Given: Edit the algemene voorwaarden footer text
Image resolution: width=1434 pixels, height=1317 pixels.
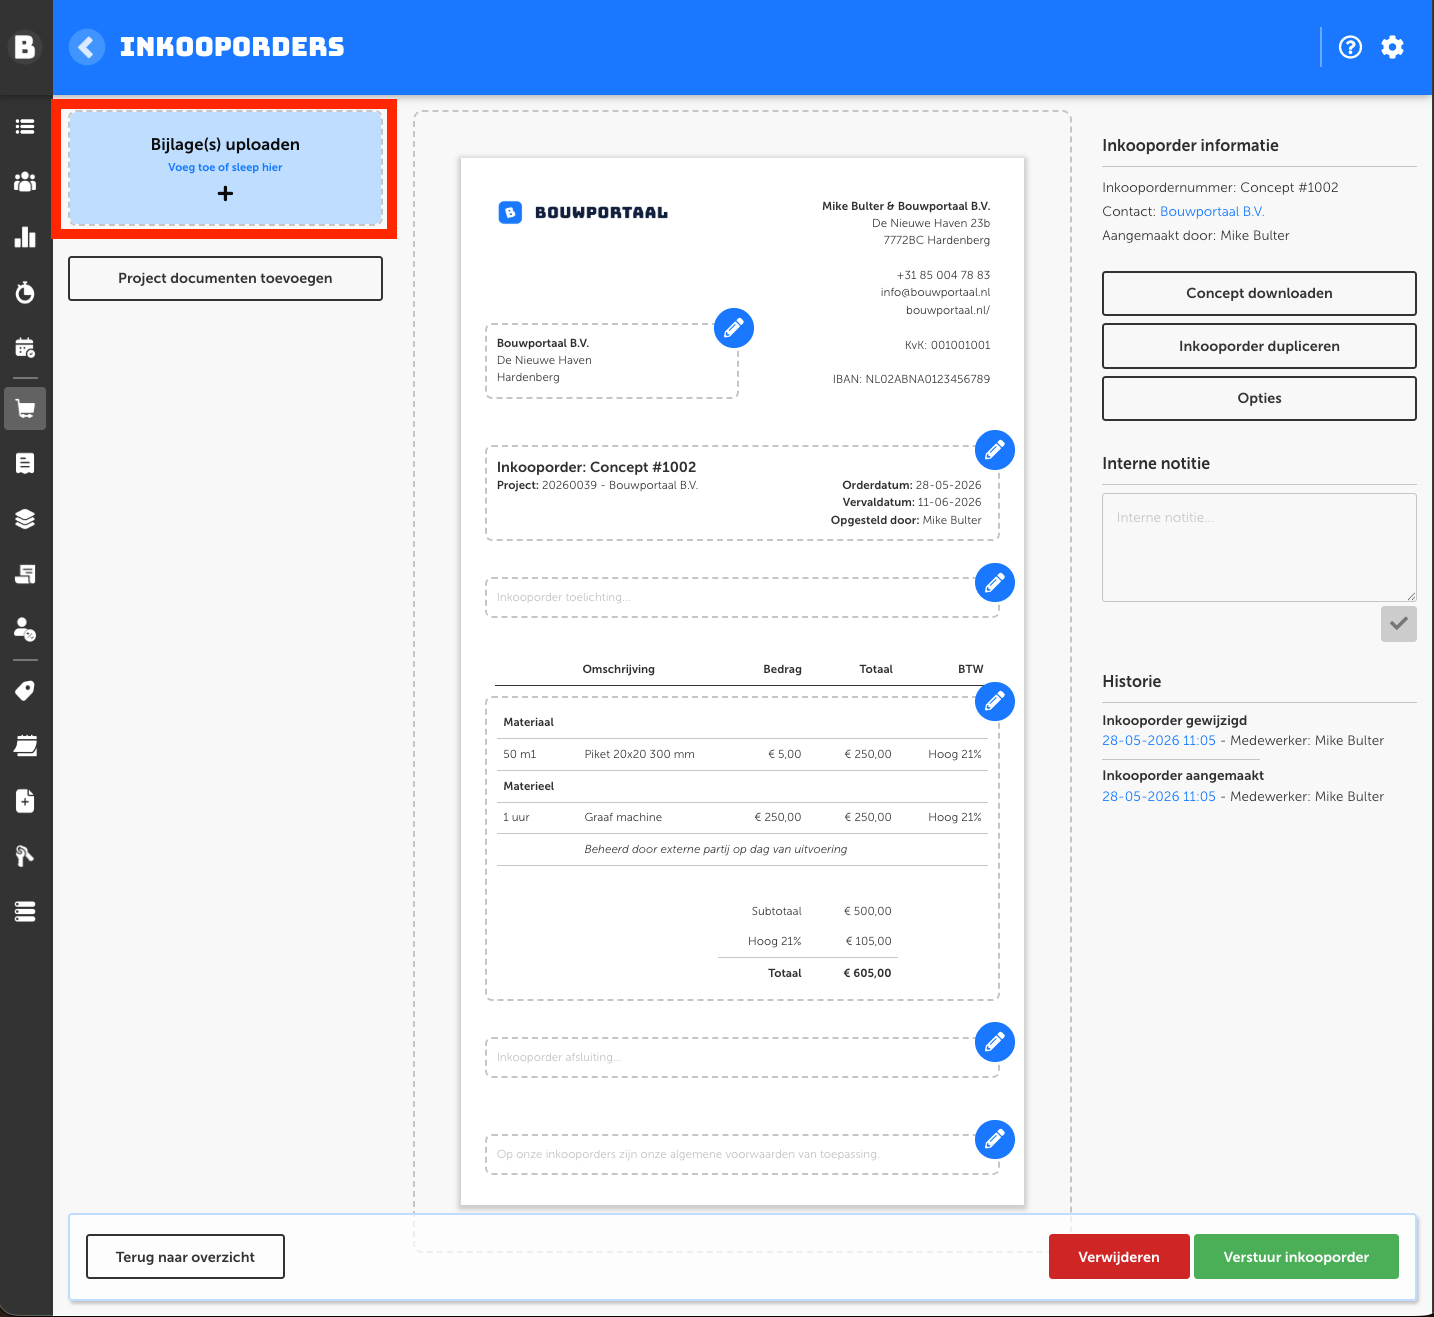Looking at the screenshot, I should (995, 1139).
